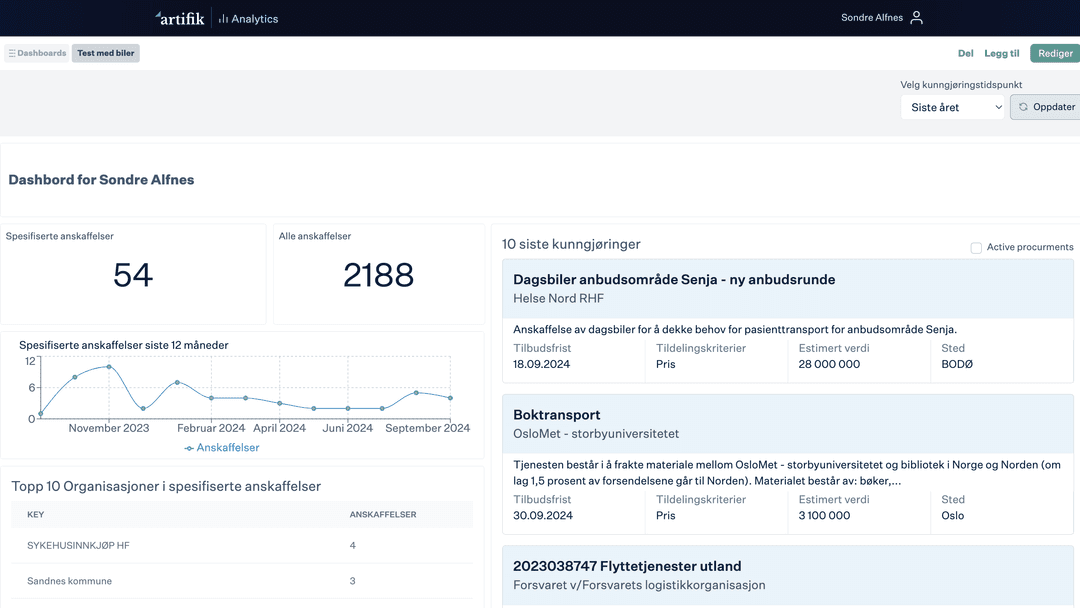Click the Anskaffelser legend label
This screenshot has height=608, width=1080.
[228, 448]
